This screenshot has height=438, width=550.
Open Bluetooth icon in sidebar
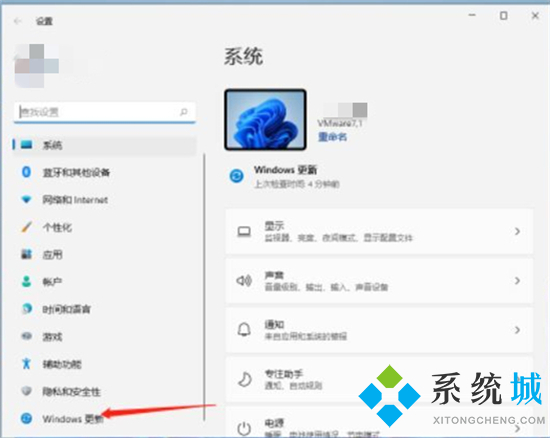pyautogui.click(x=26, y=172)
